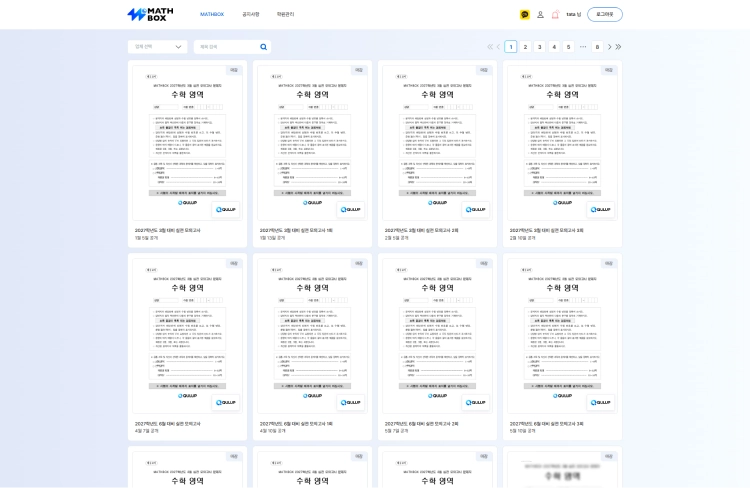This screenshot has height=488, width=750.
Task: Click the MATH BOX logo
Action: coord(150,14)
